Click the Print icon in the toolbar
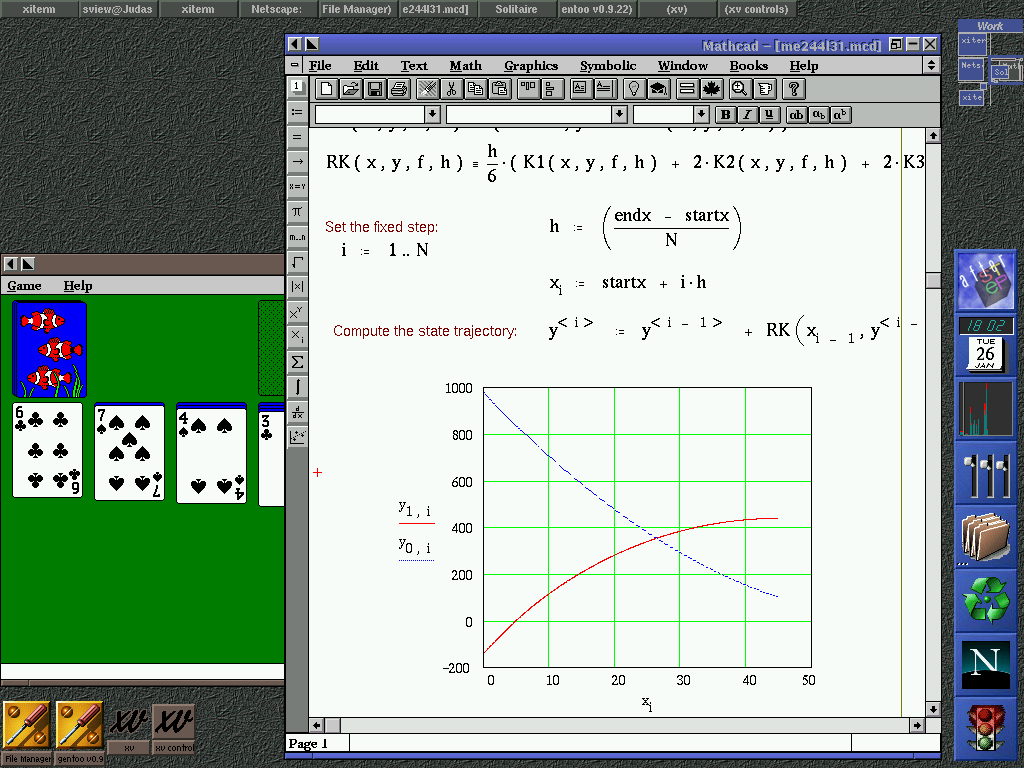This screenshot has width=1024, height=768. 399,89
